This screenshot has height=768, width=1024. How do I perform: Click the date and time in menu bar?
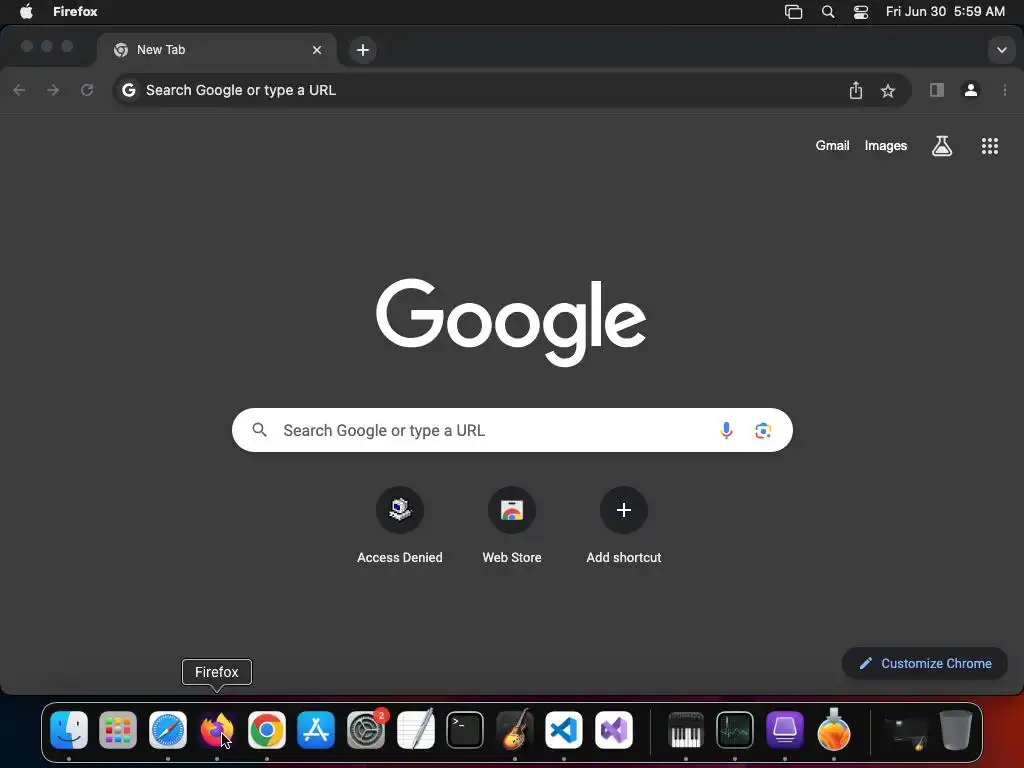[945, 12]
